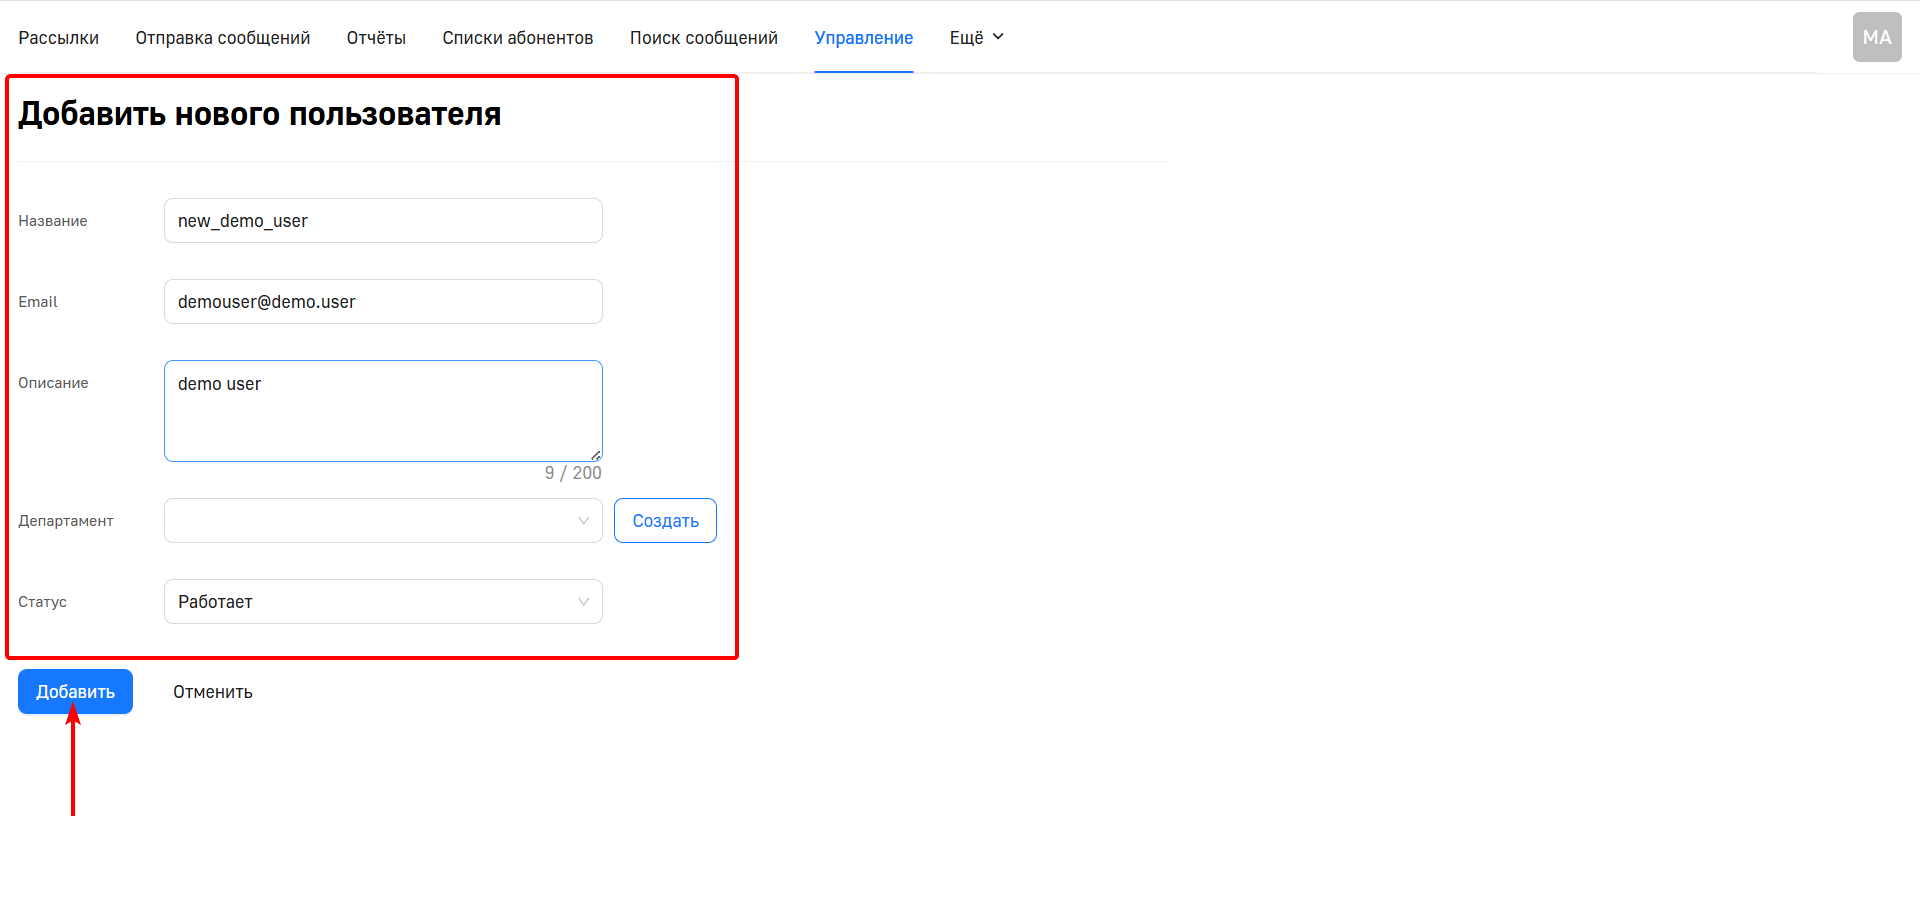Switch to the Отчёты tab
Screen dimensions: 1920x912
[376, 38]
